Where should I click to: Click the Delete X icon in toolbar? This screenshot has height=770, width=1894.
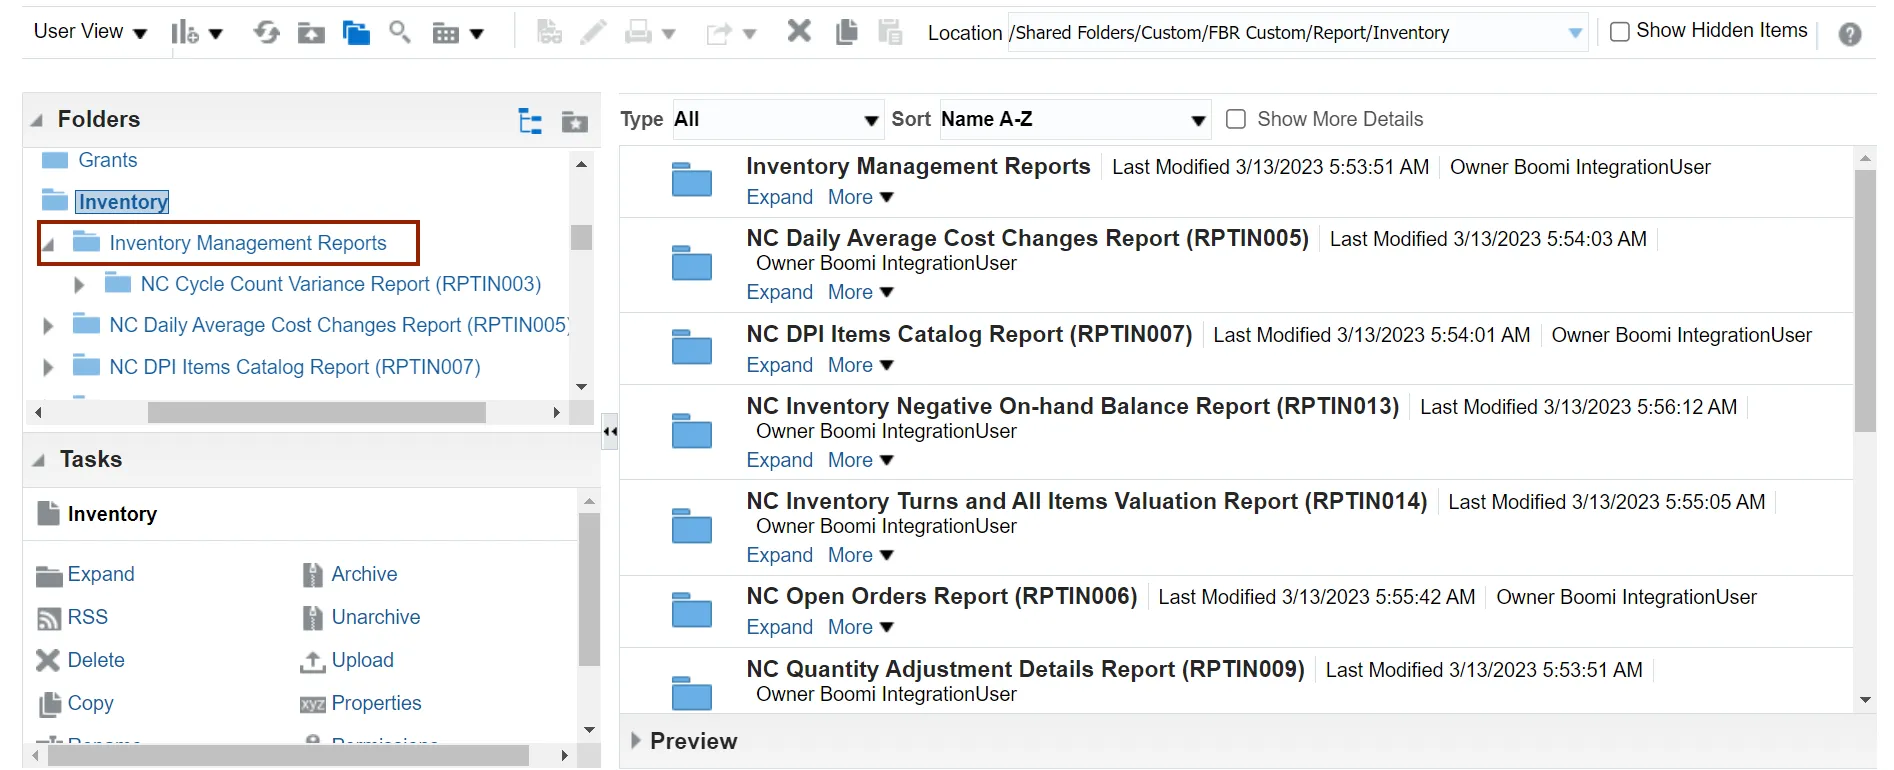[x=798, y=32]
